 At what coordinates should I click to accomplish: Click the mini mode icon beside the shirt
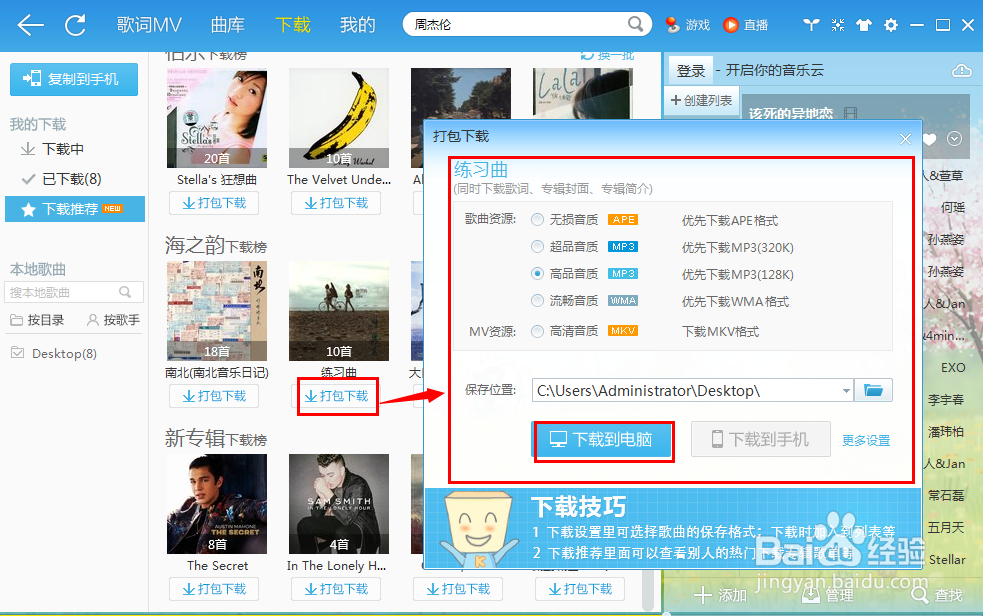click(838, 25)
